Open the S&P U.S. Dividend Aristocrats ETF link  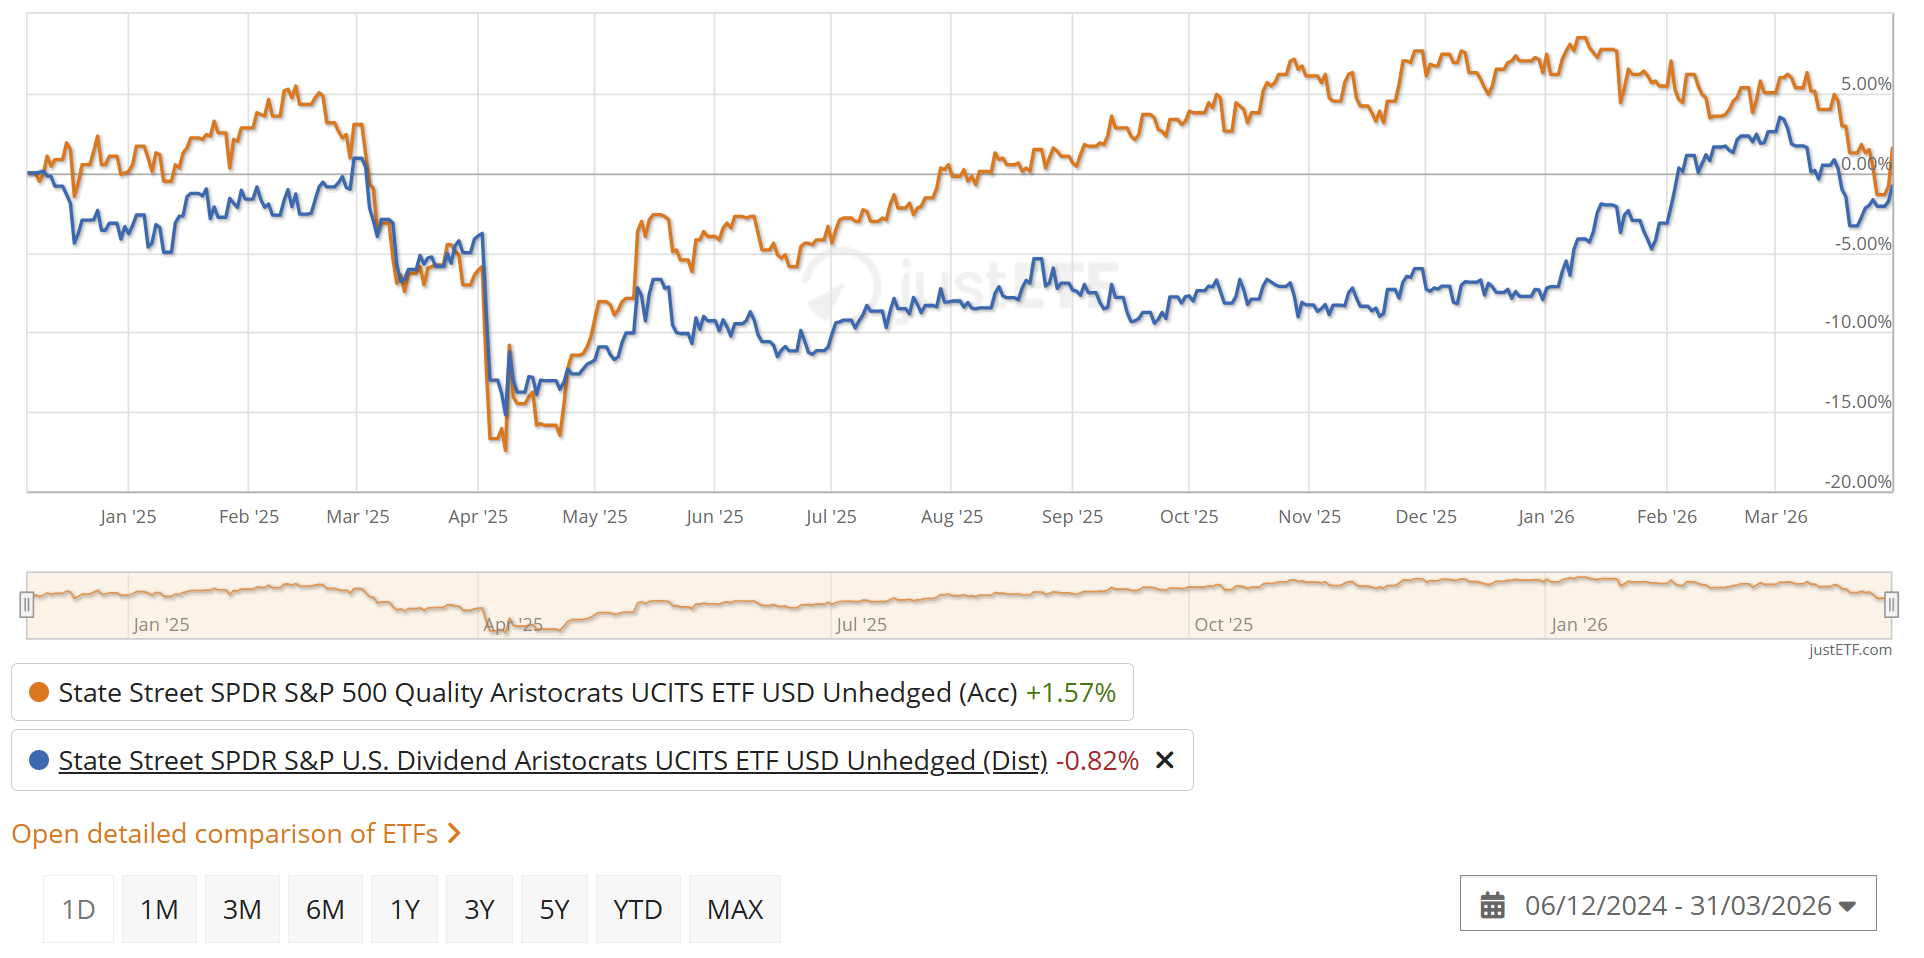[x=553, y=760]
